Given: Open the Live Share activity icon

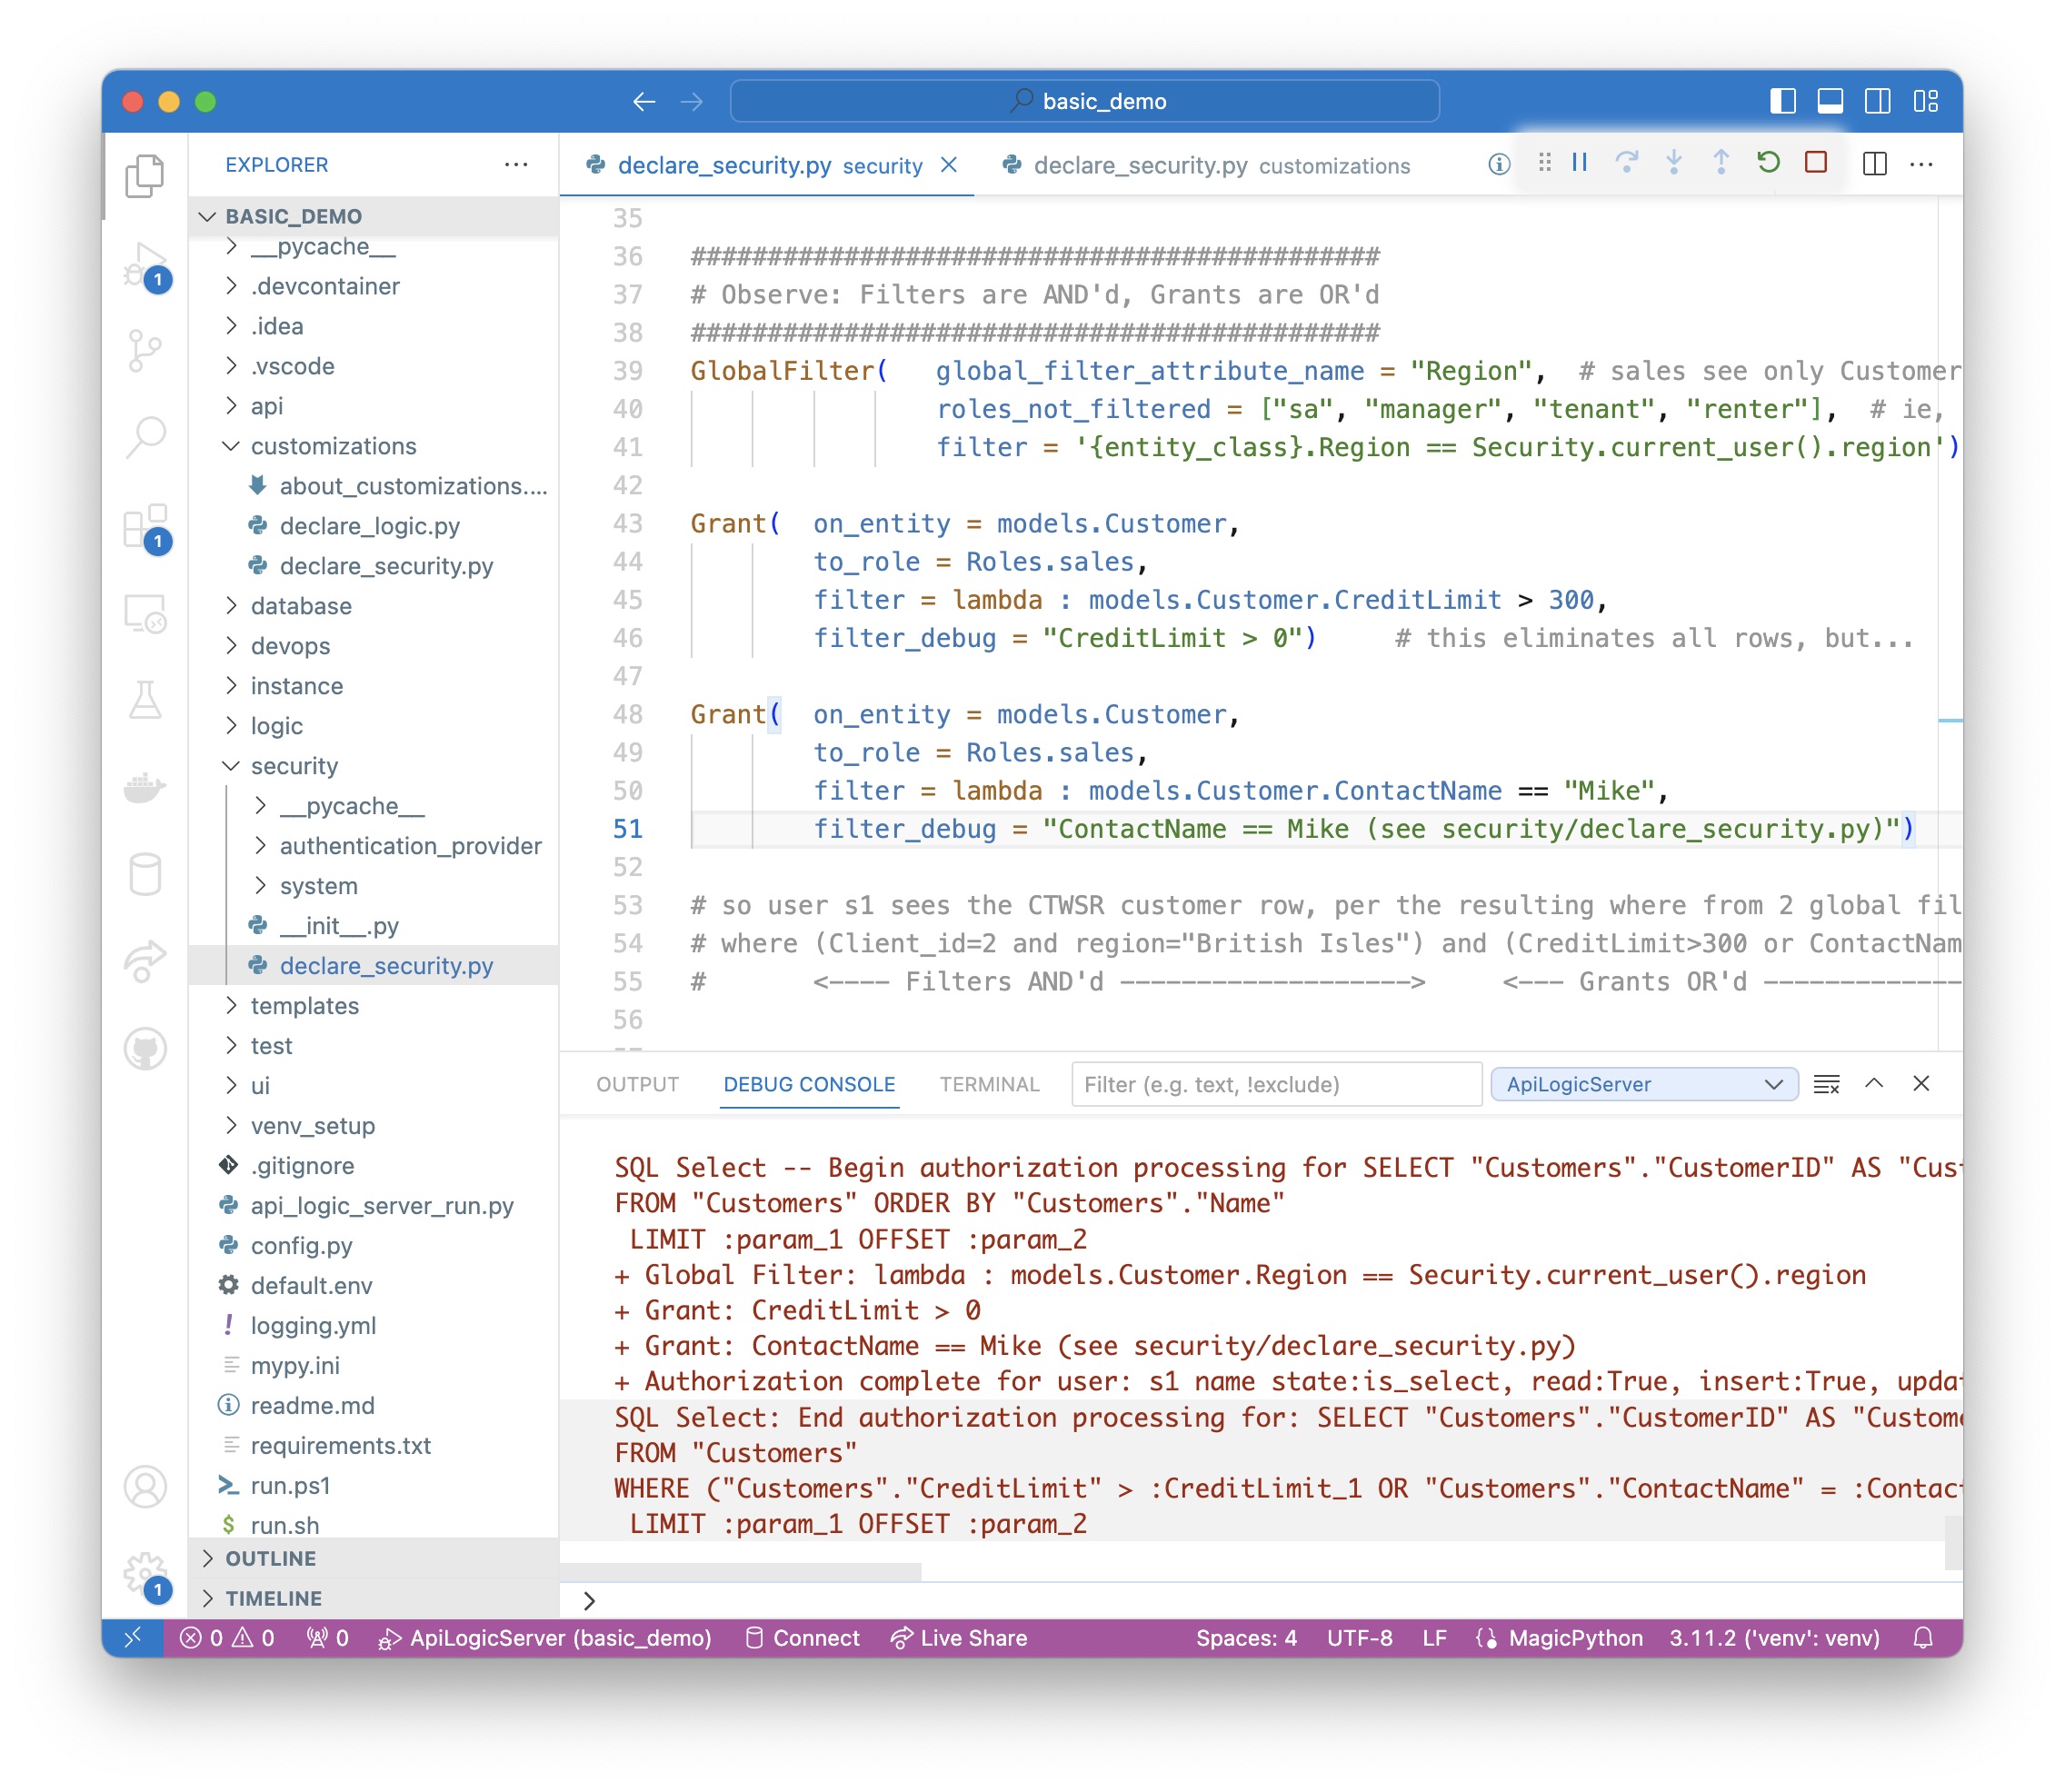Looking at the screenshot, I should 145,962.
